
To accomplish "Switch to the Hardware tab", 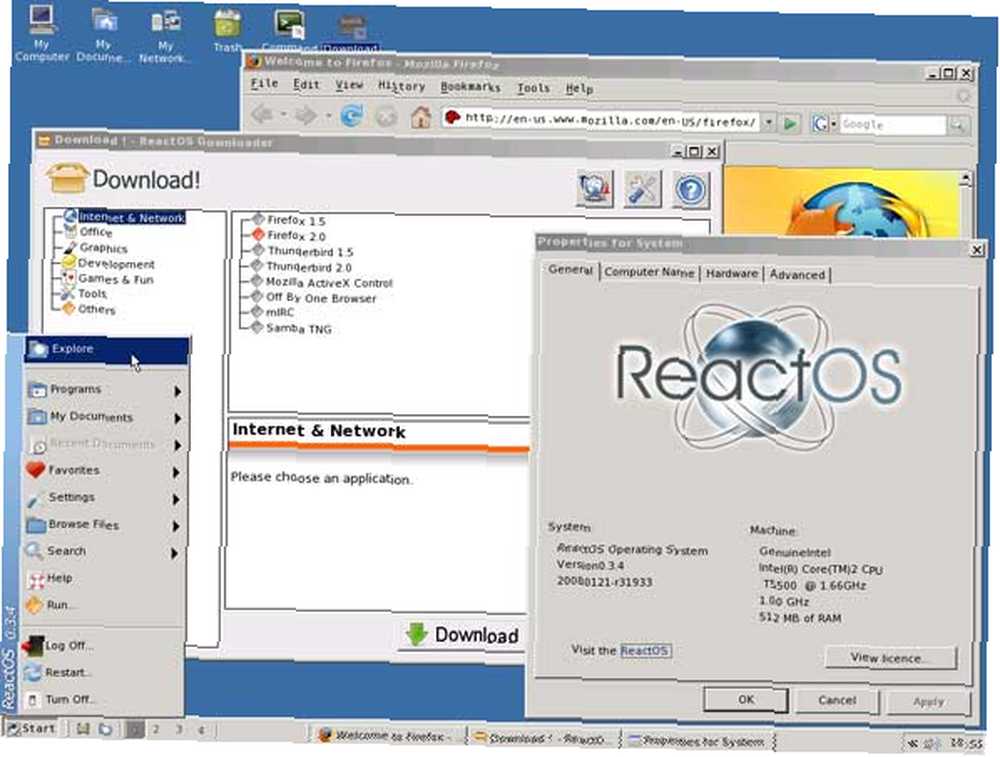I will [x=732, y=274].
